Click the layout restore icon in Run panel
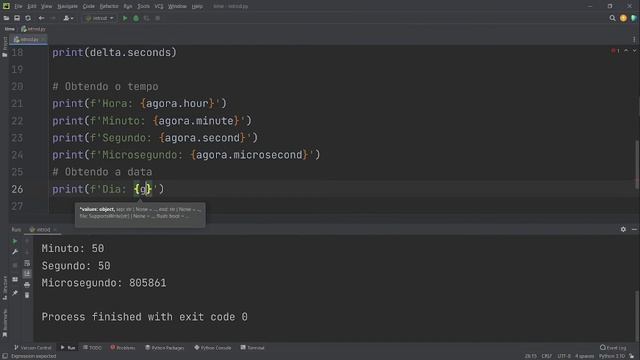The width and height of the screenshot is (640, 360). pyautogui.click(x=15, y=280)
